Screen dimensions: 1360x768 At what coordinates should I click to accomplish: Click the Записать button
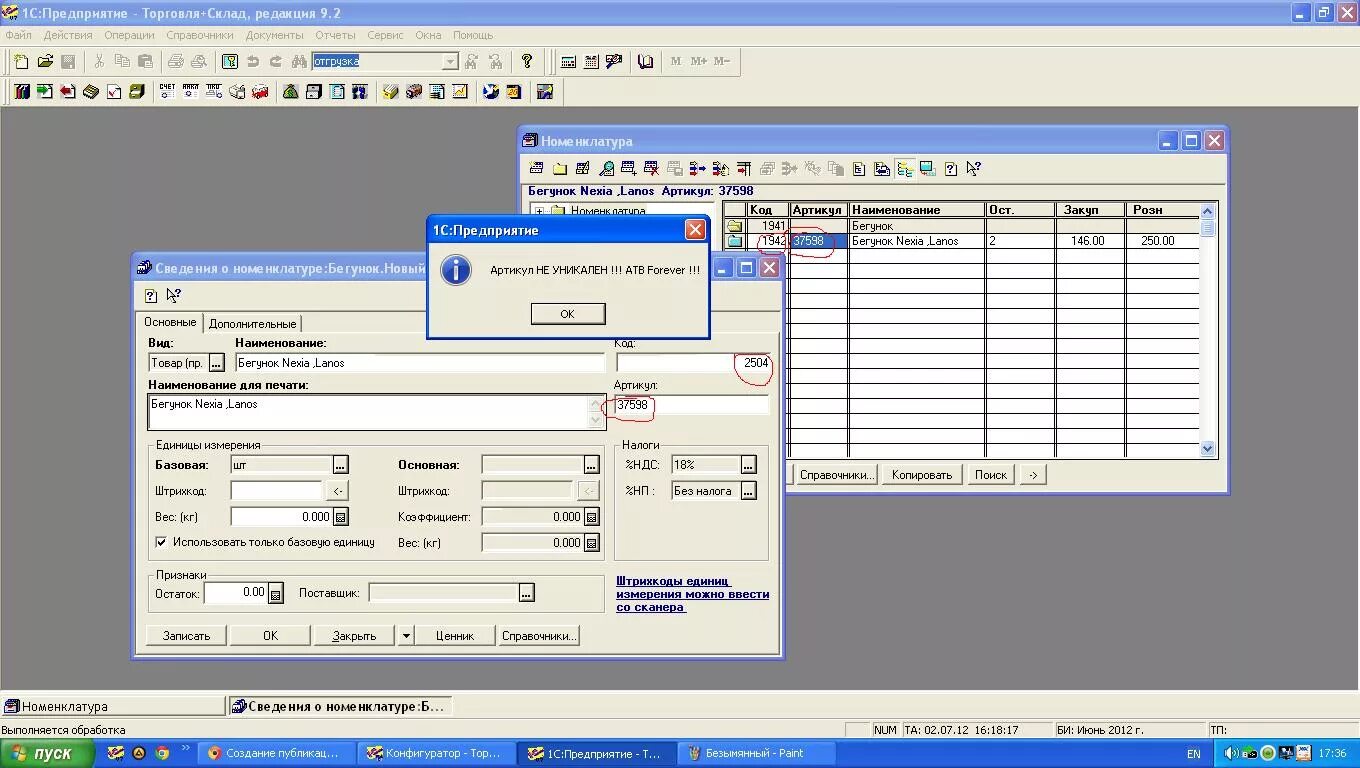point(186,635)
